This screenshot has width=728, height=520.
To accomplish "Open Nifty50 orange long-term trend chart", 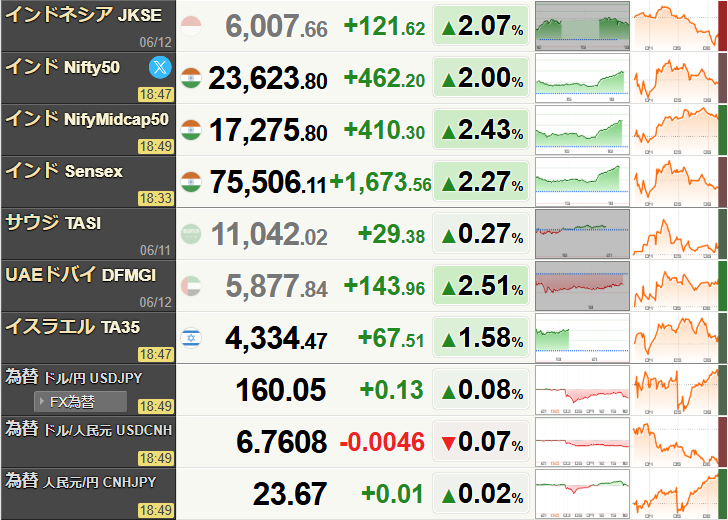I will 676,78.
